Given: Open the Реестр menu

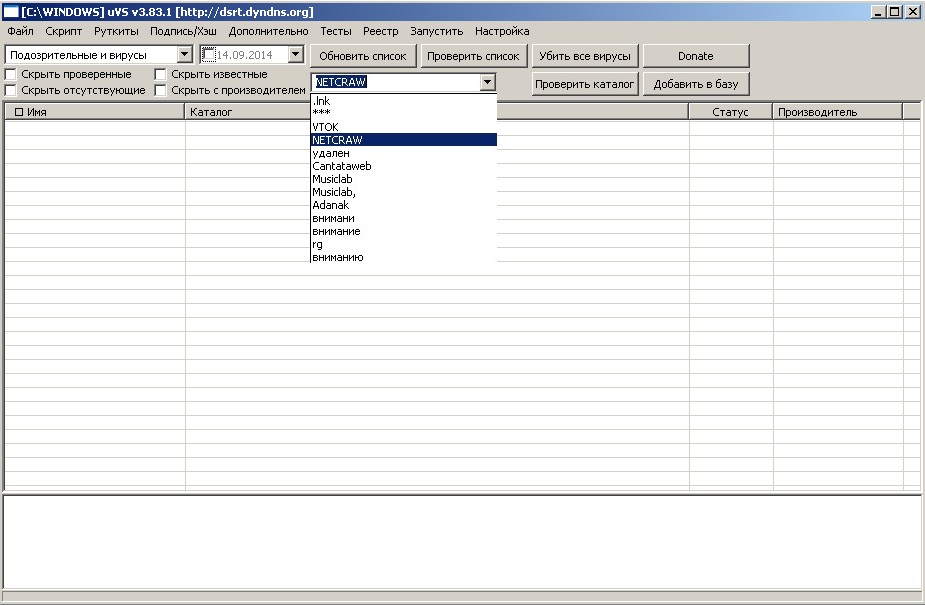Looking at the screenshot, I should pyautogui.click(x=381, y=31).
